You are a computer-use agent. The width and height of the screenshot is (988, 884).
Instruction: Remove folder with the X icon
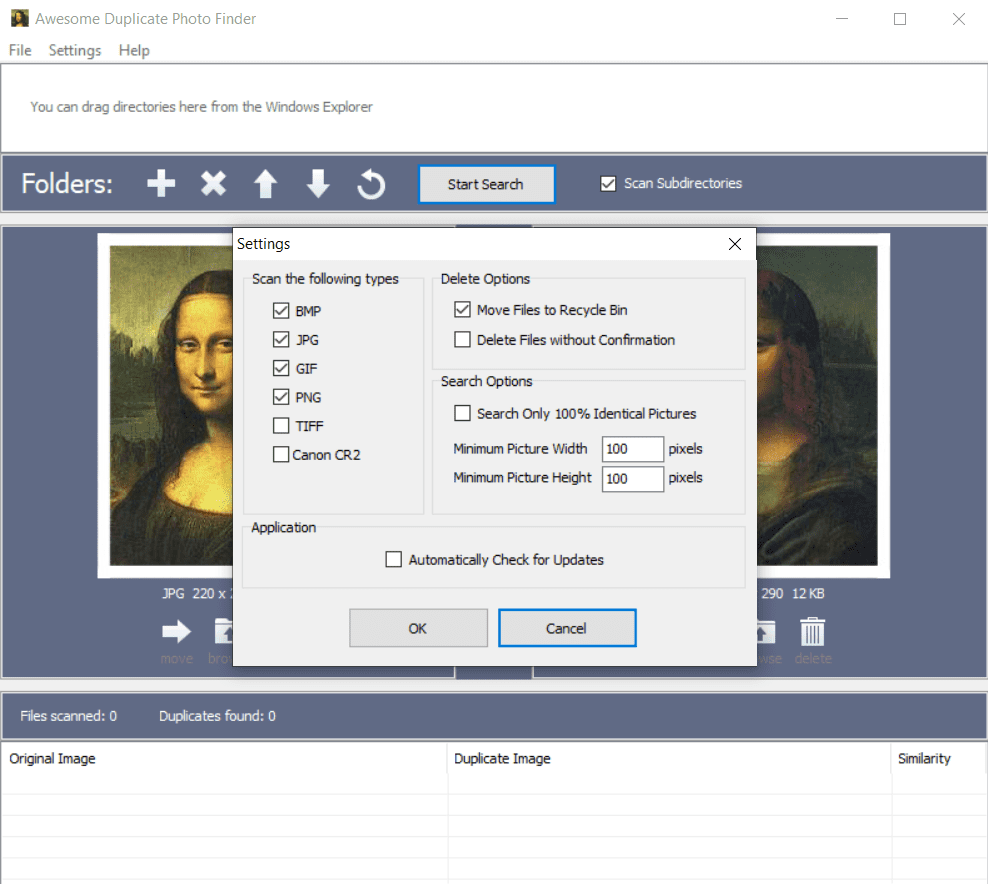click(213, 183)
